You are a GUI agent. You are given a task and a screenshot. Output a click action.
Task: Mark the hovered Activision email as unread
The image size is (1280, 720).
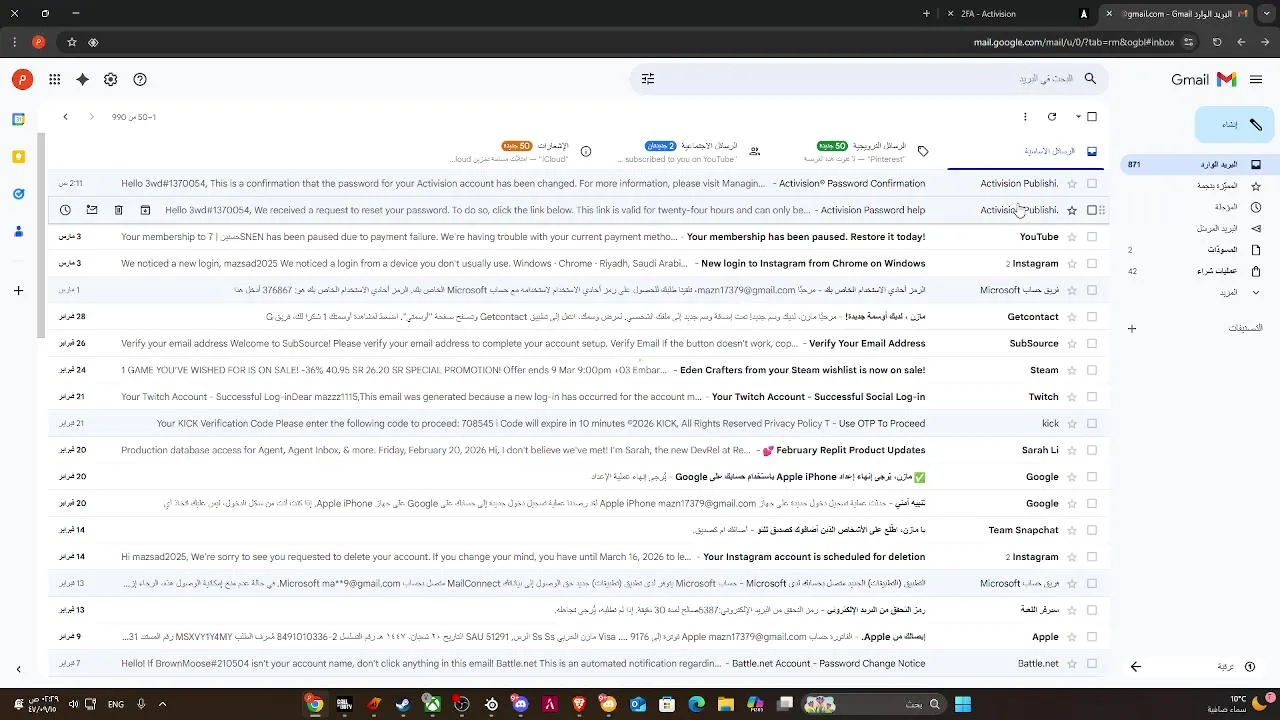pos(92,210)
